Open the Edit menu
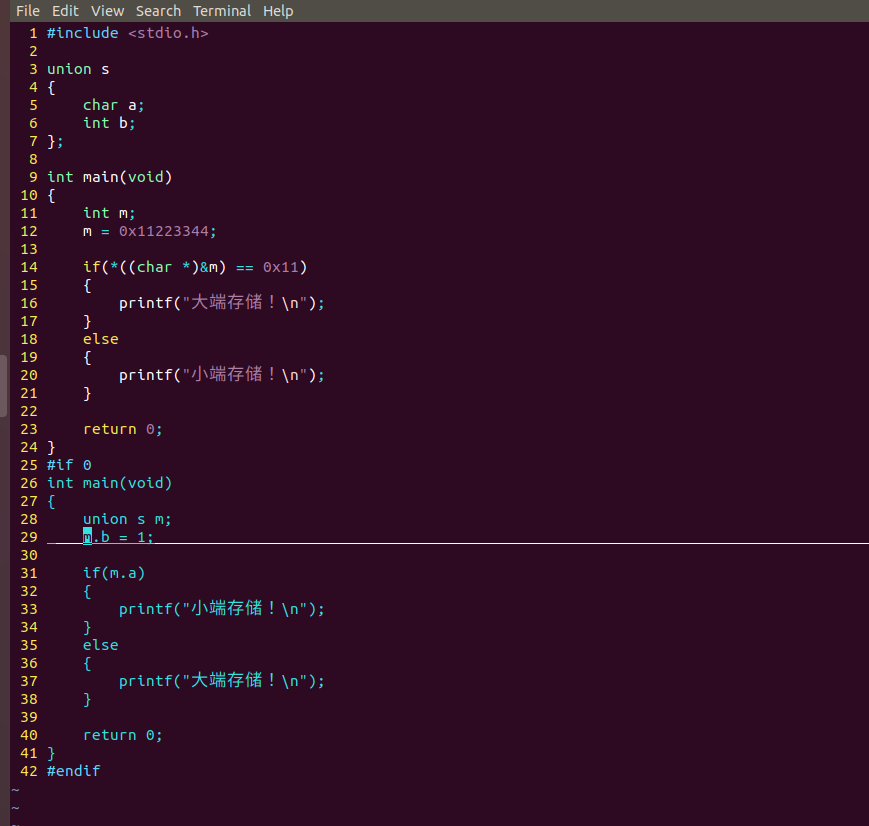 pyautogui.click(x=65, y=11)
